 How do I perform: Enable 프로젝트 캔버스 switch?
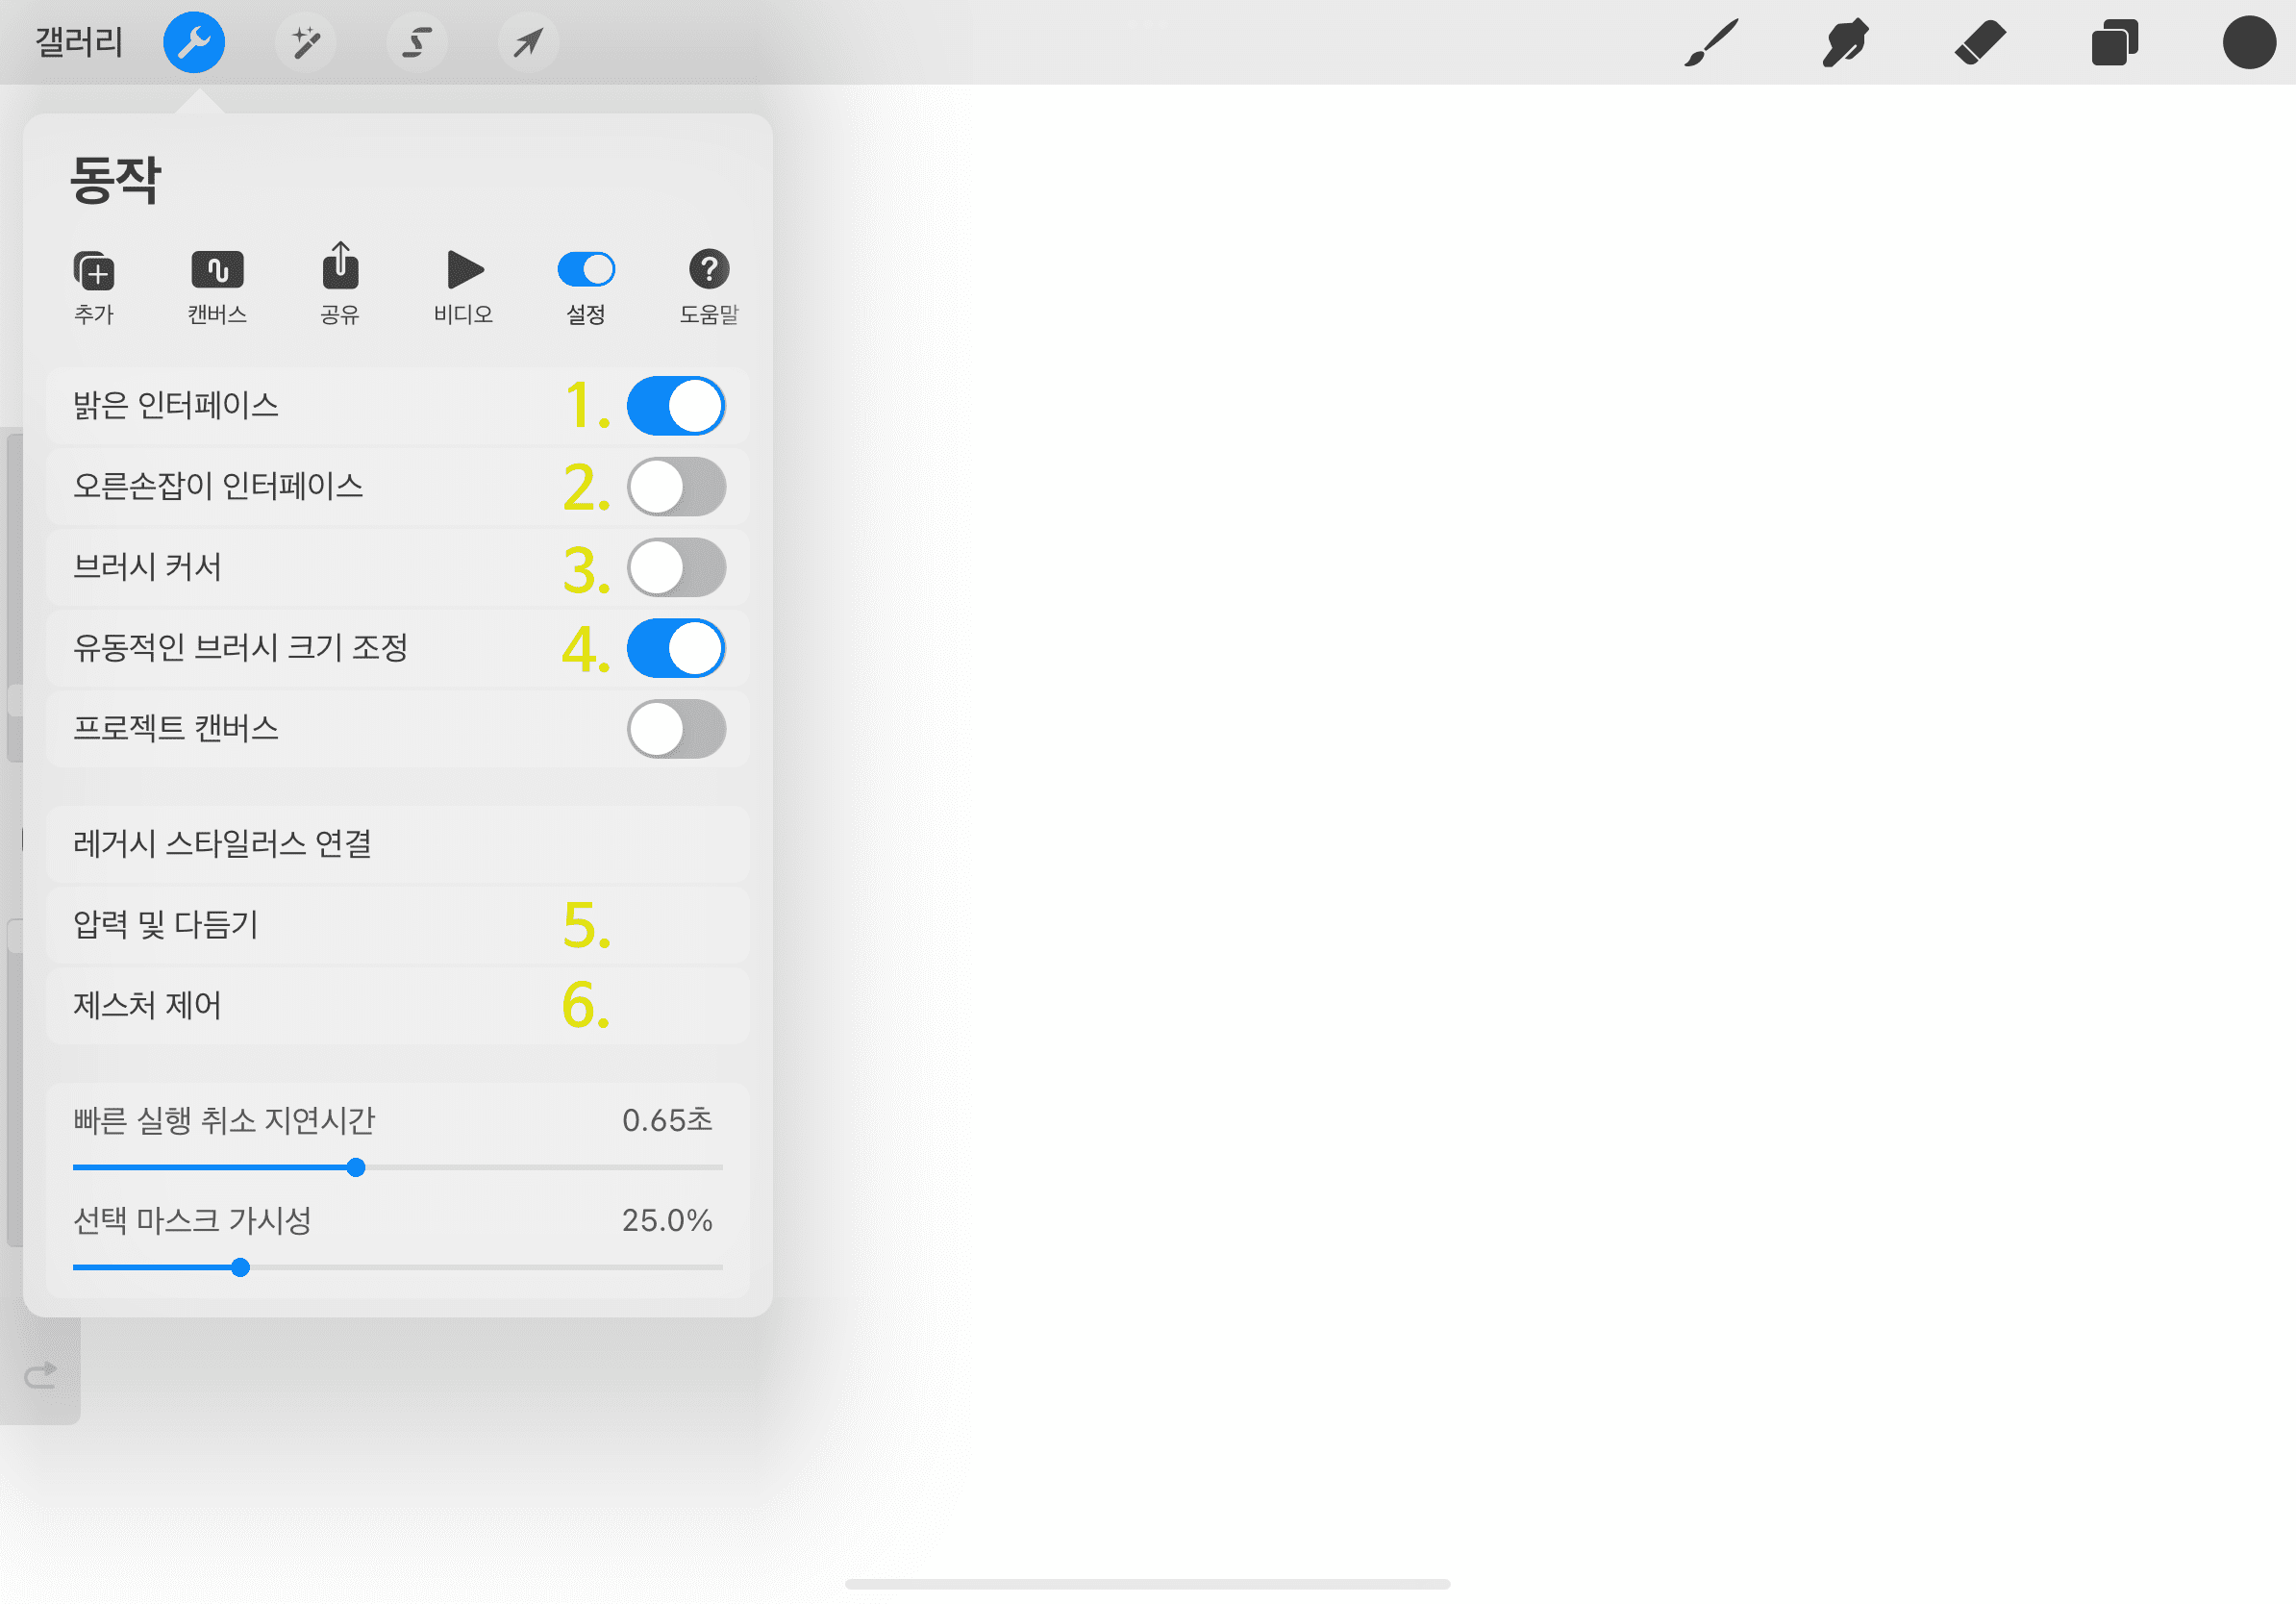coord(676,729)
